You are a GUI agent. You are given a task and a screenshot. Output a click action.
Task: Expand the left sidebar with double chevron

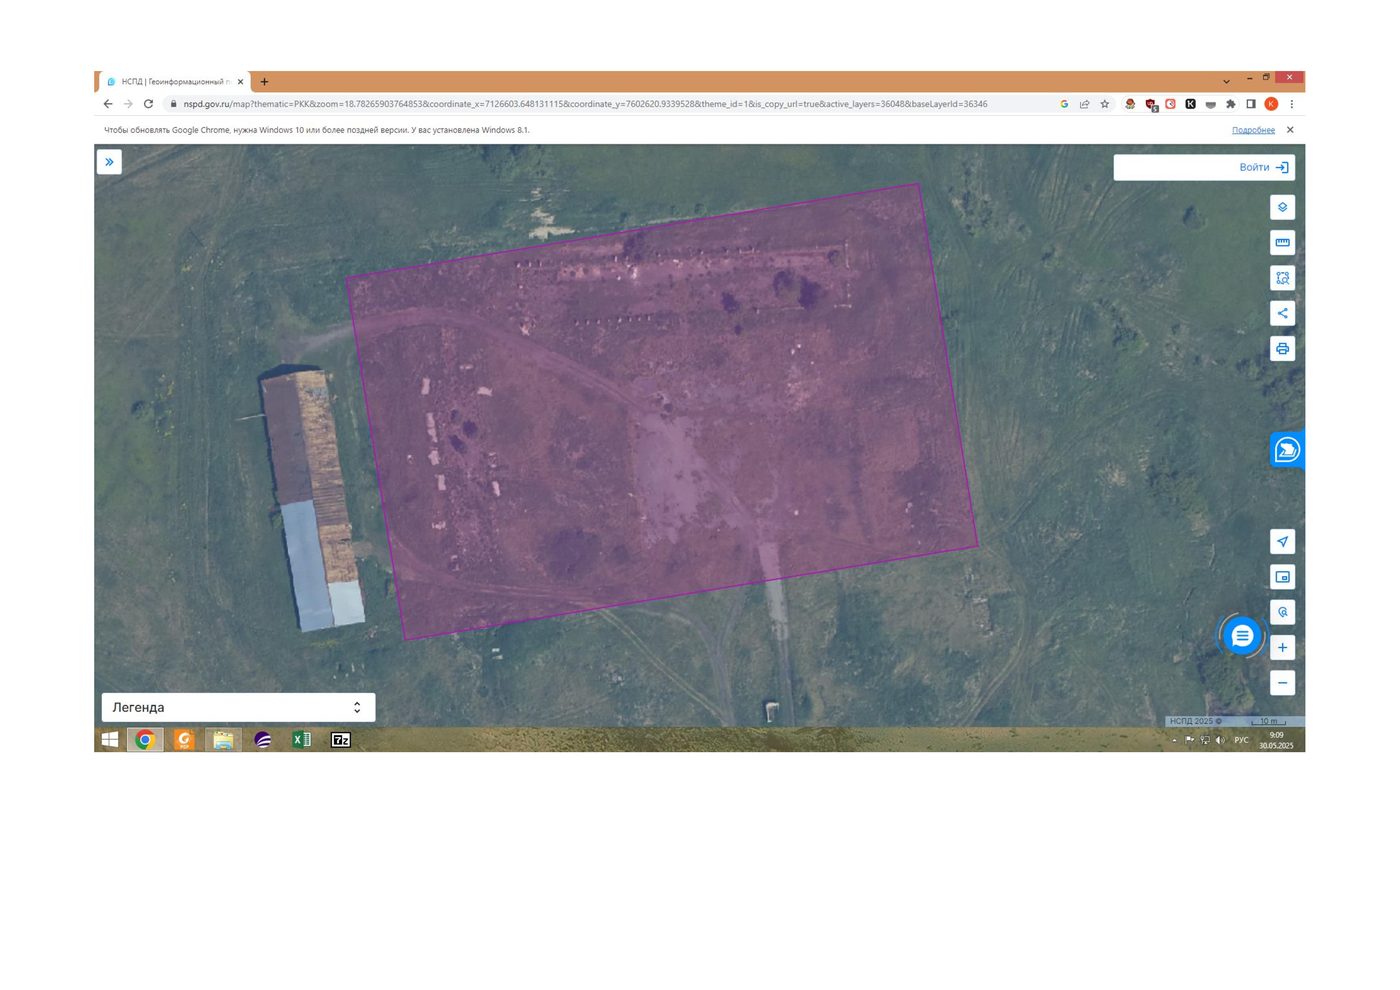tap(109, 162)
